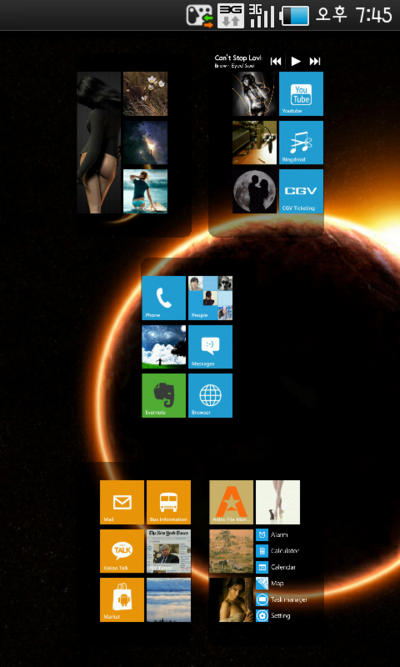Open the woman portrait painting thumbnail
Screen dimensions: 400x667
[231, 600]
